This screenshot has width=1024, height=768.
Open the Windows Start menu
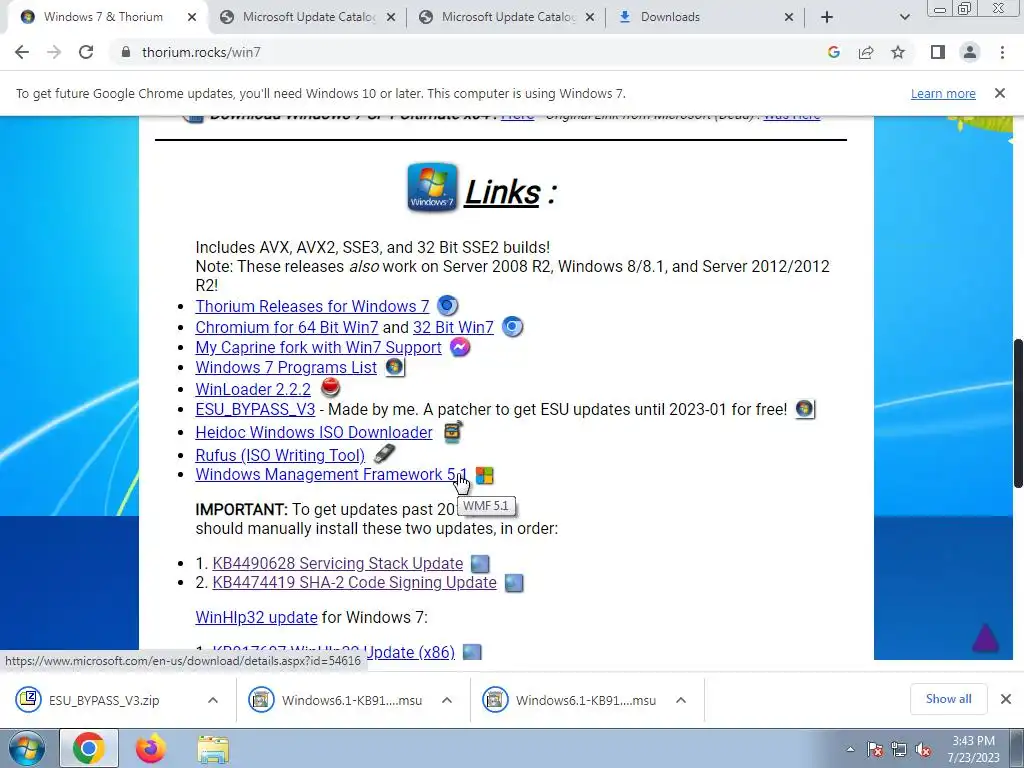point(27,748)
